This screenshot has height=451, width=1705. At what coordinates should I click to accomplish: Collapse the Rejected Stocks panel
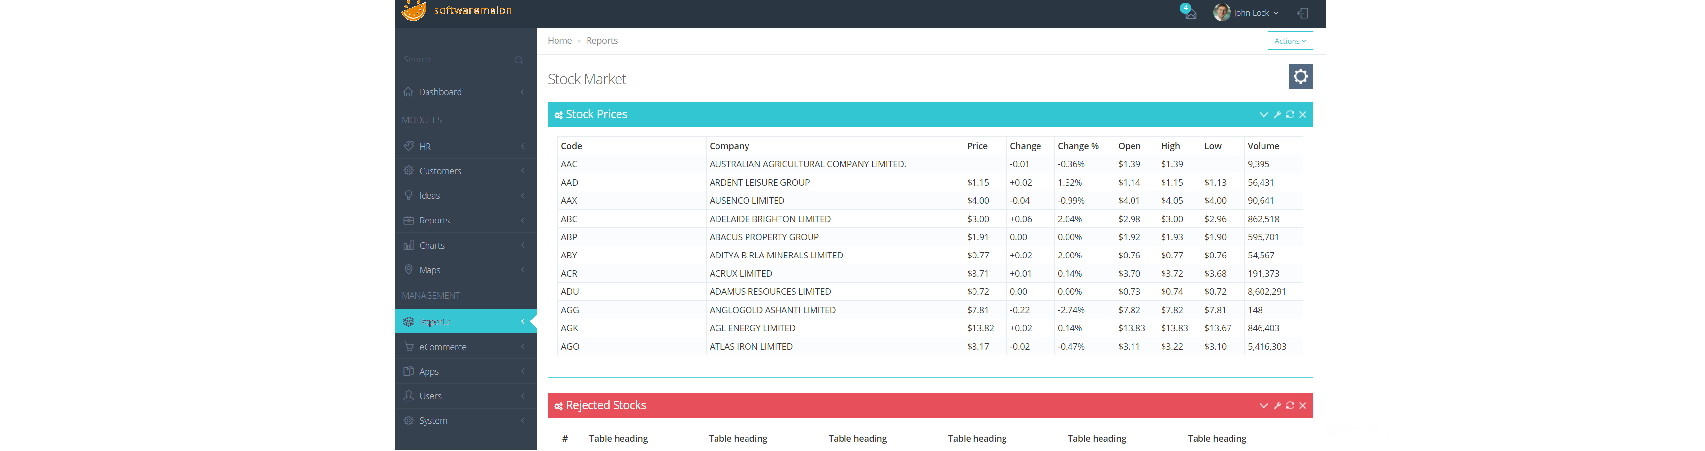(1264, 405)
